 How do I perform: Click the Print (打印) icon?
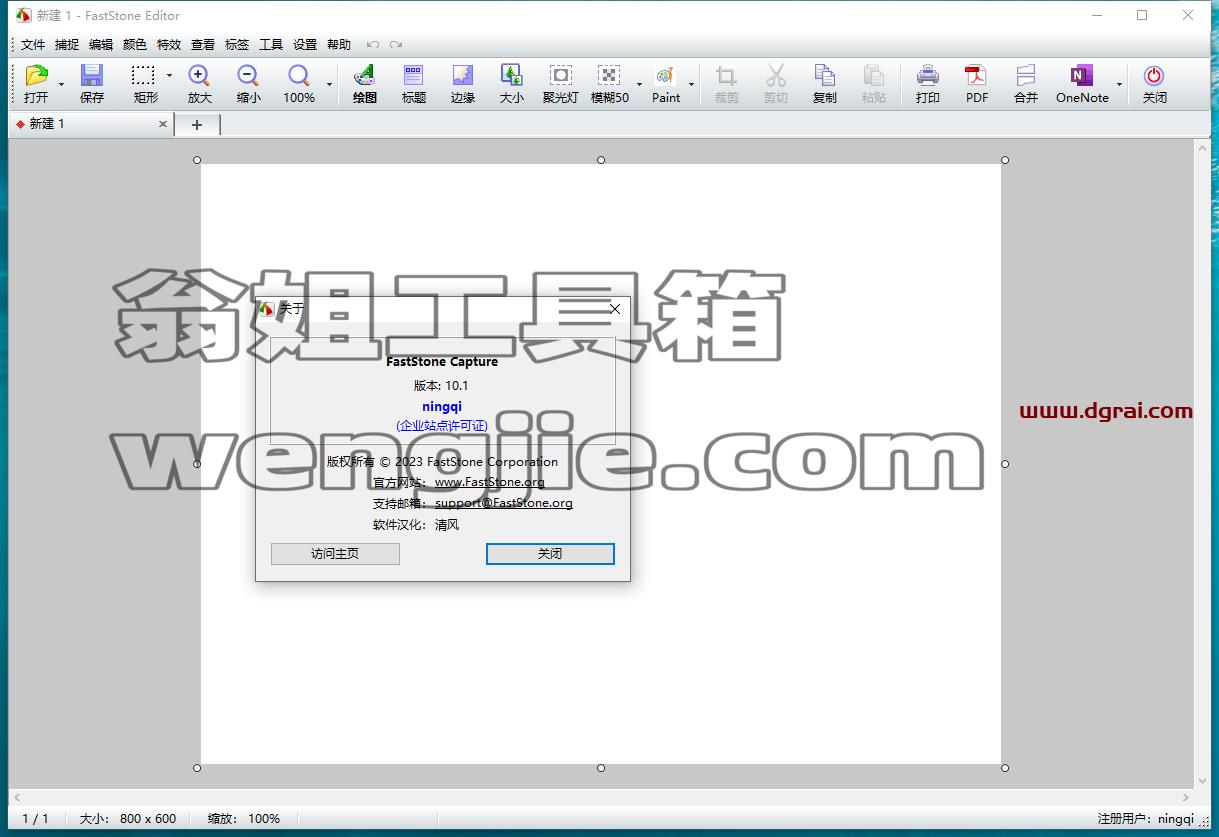pyautogui.click(x=928, y=76)
